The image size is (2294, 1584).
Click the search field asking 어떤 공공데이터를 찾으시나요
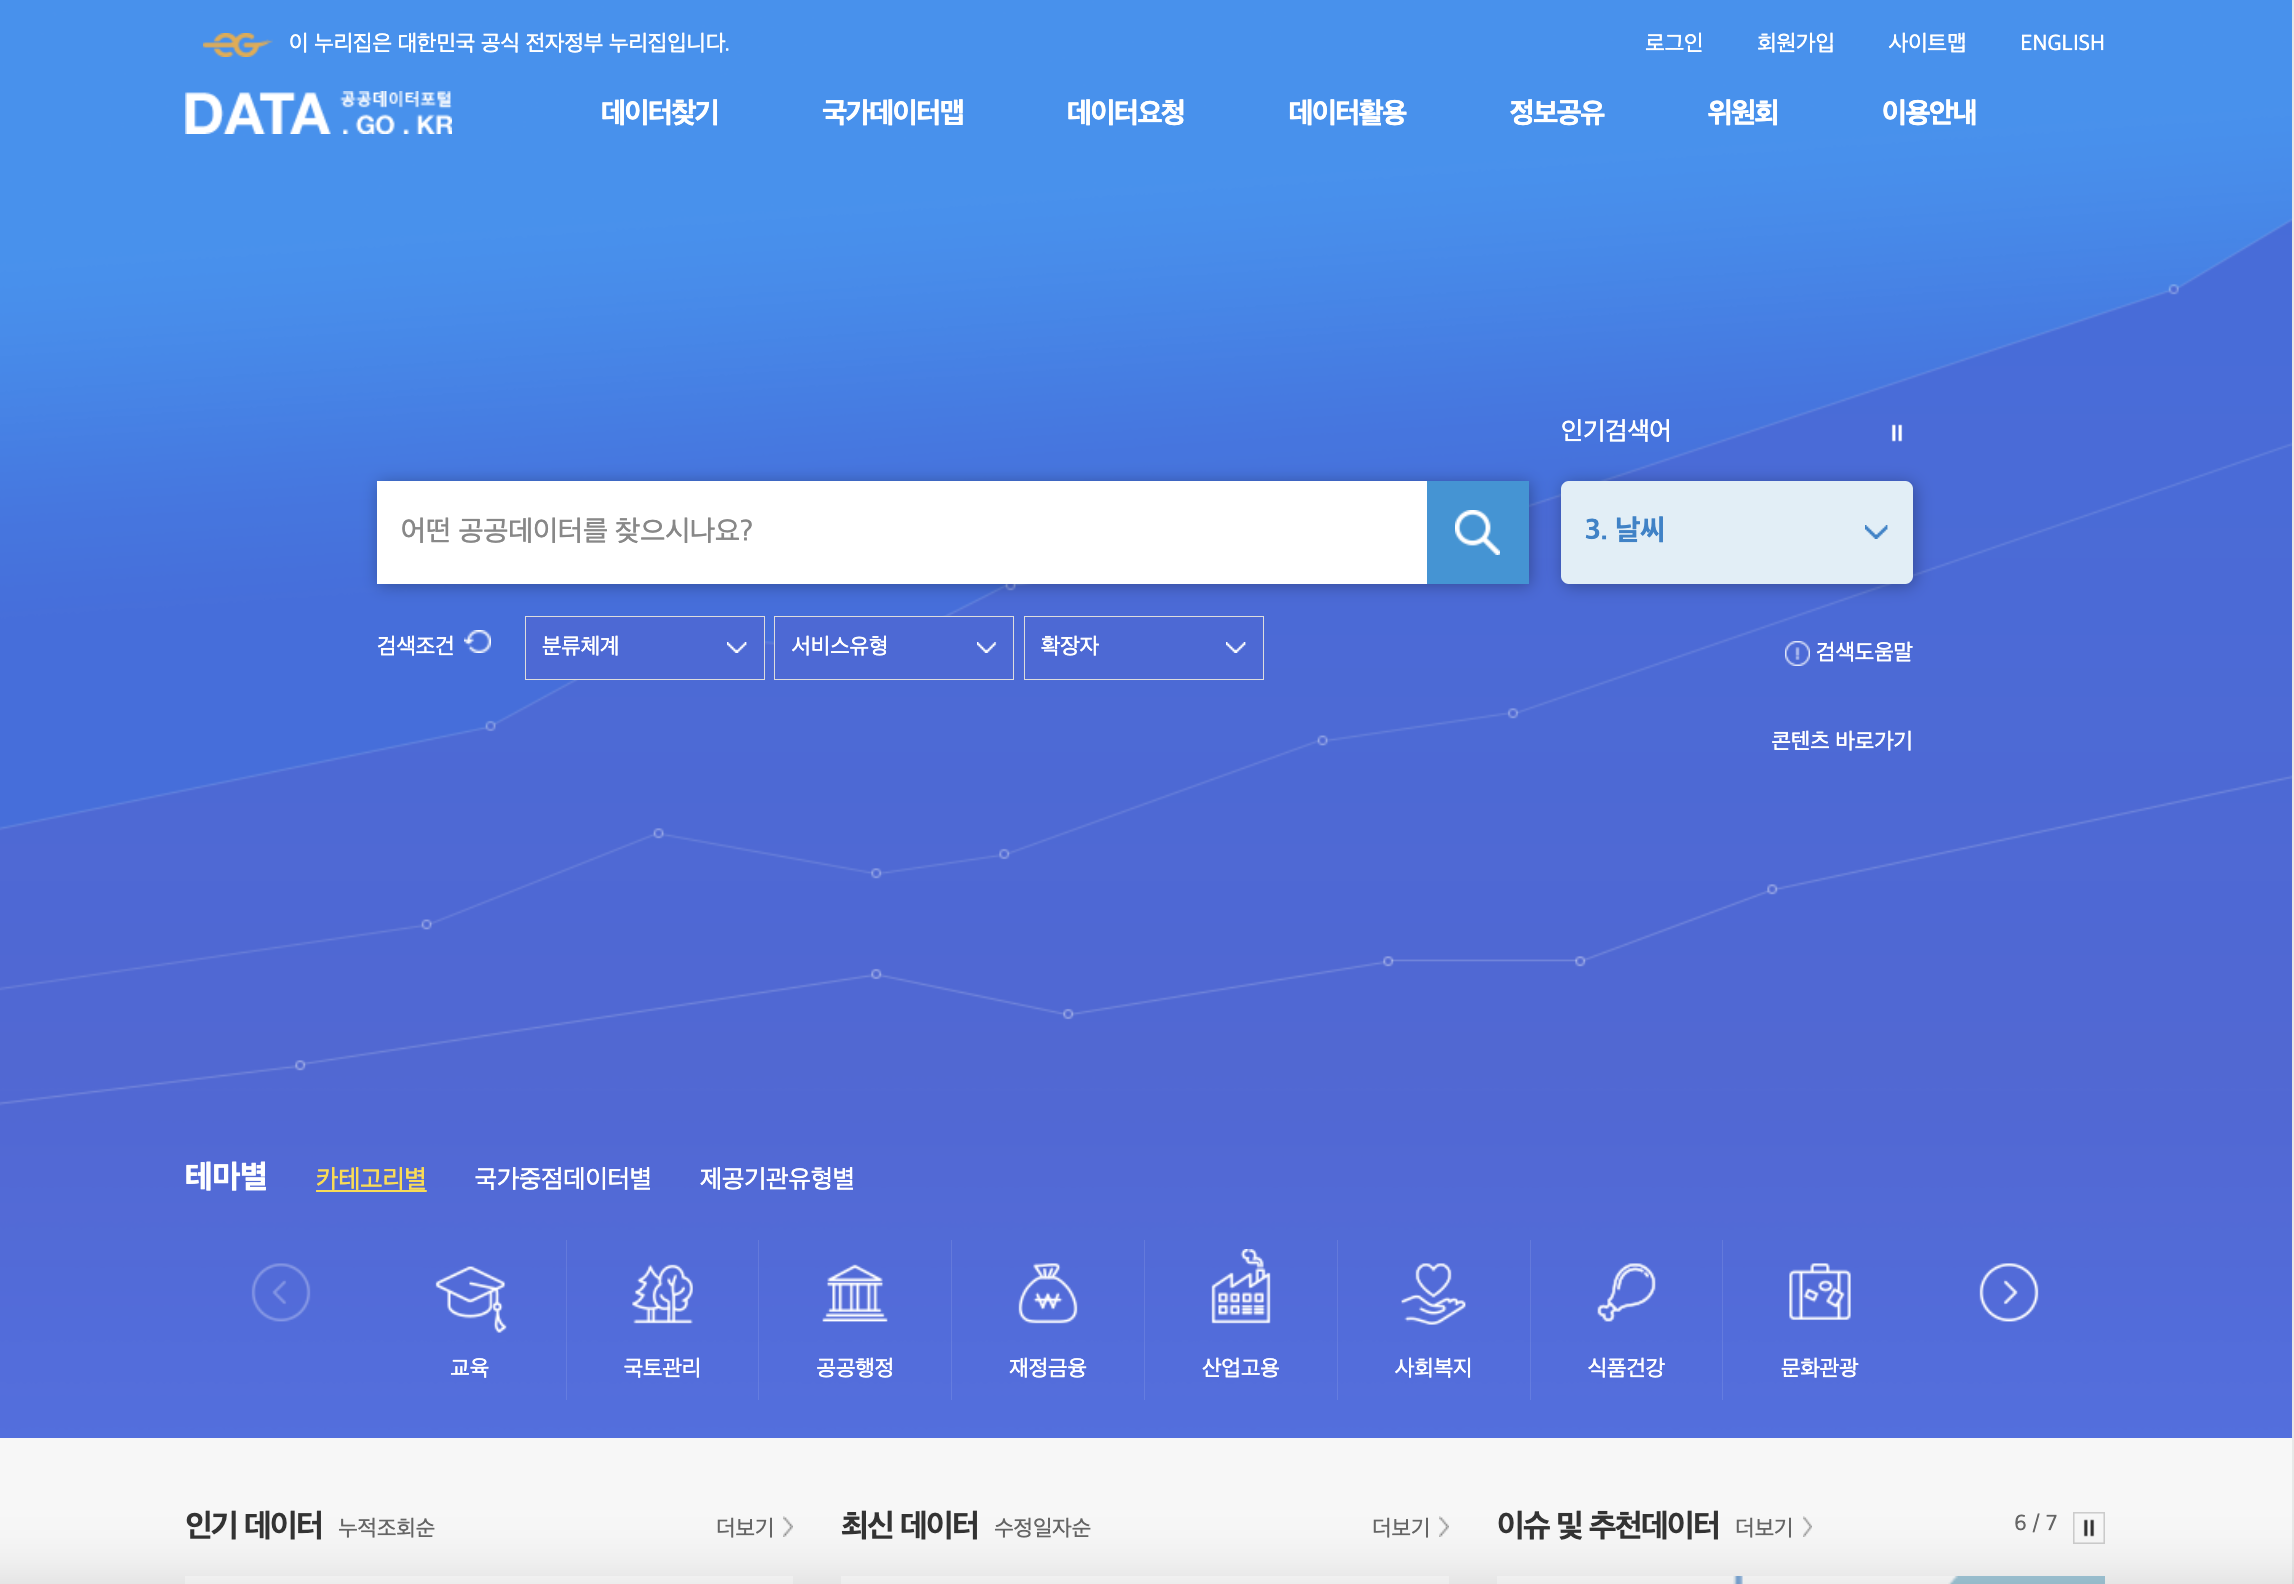tap(900, 532)
